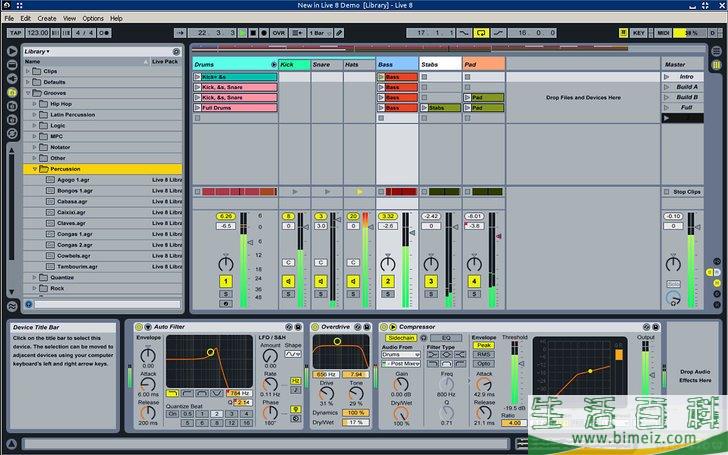
Task: Click the Punch-In switch icon
Action: pyautogui.click(x=464, y=33)
